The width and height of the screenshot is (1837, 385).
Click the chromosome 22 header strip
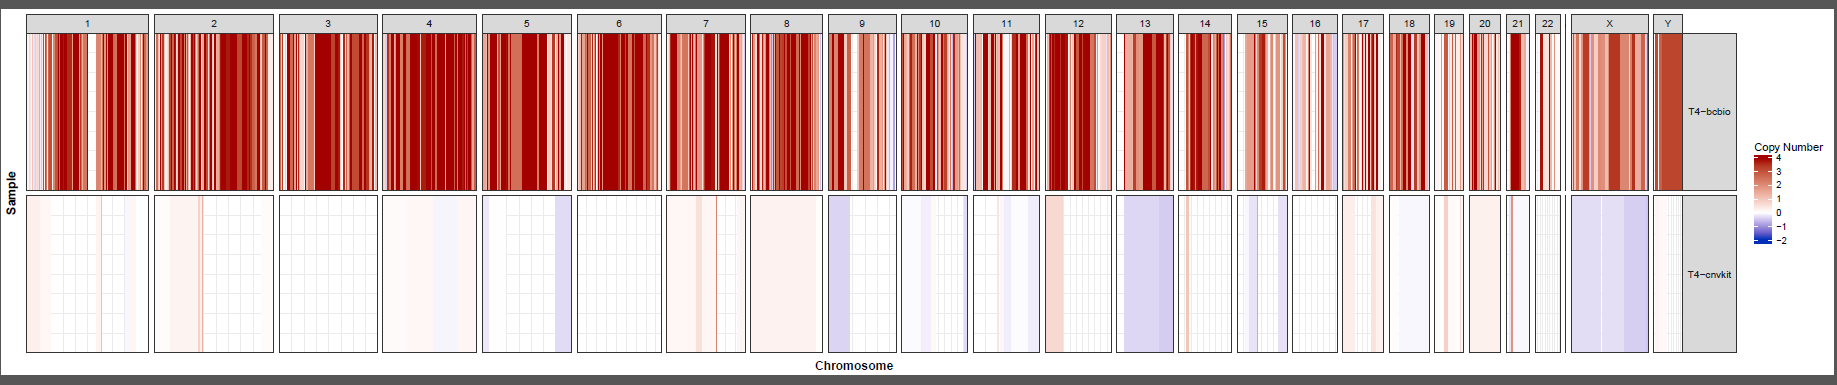click(1548, 23)
